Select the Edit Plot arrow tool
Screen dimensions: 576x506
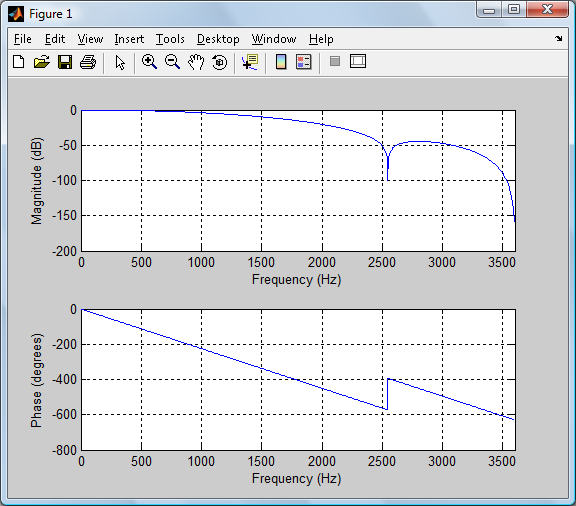click(120, 62)
